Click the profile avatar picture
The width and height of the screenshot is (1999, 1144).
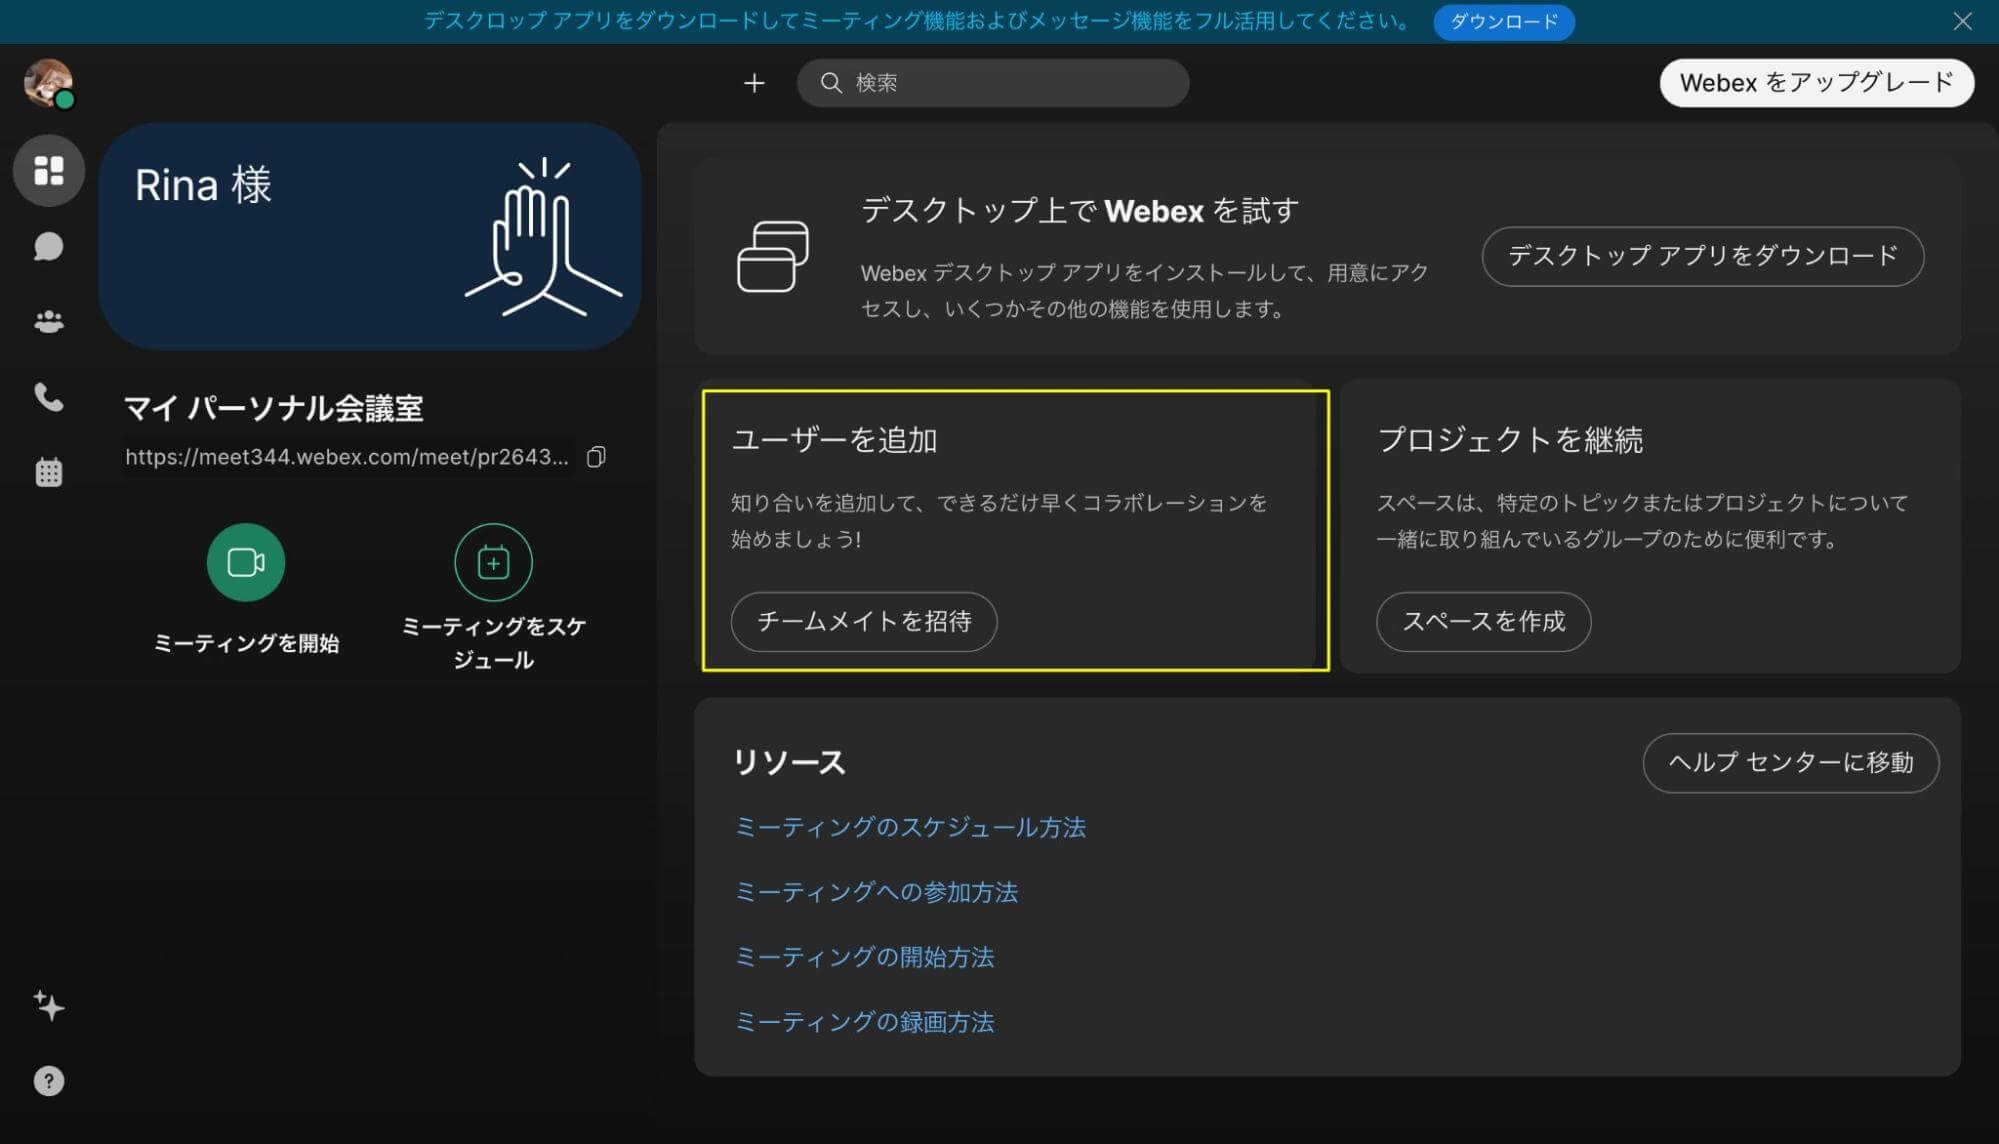click(x=48, y=83)
